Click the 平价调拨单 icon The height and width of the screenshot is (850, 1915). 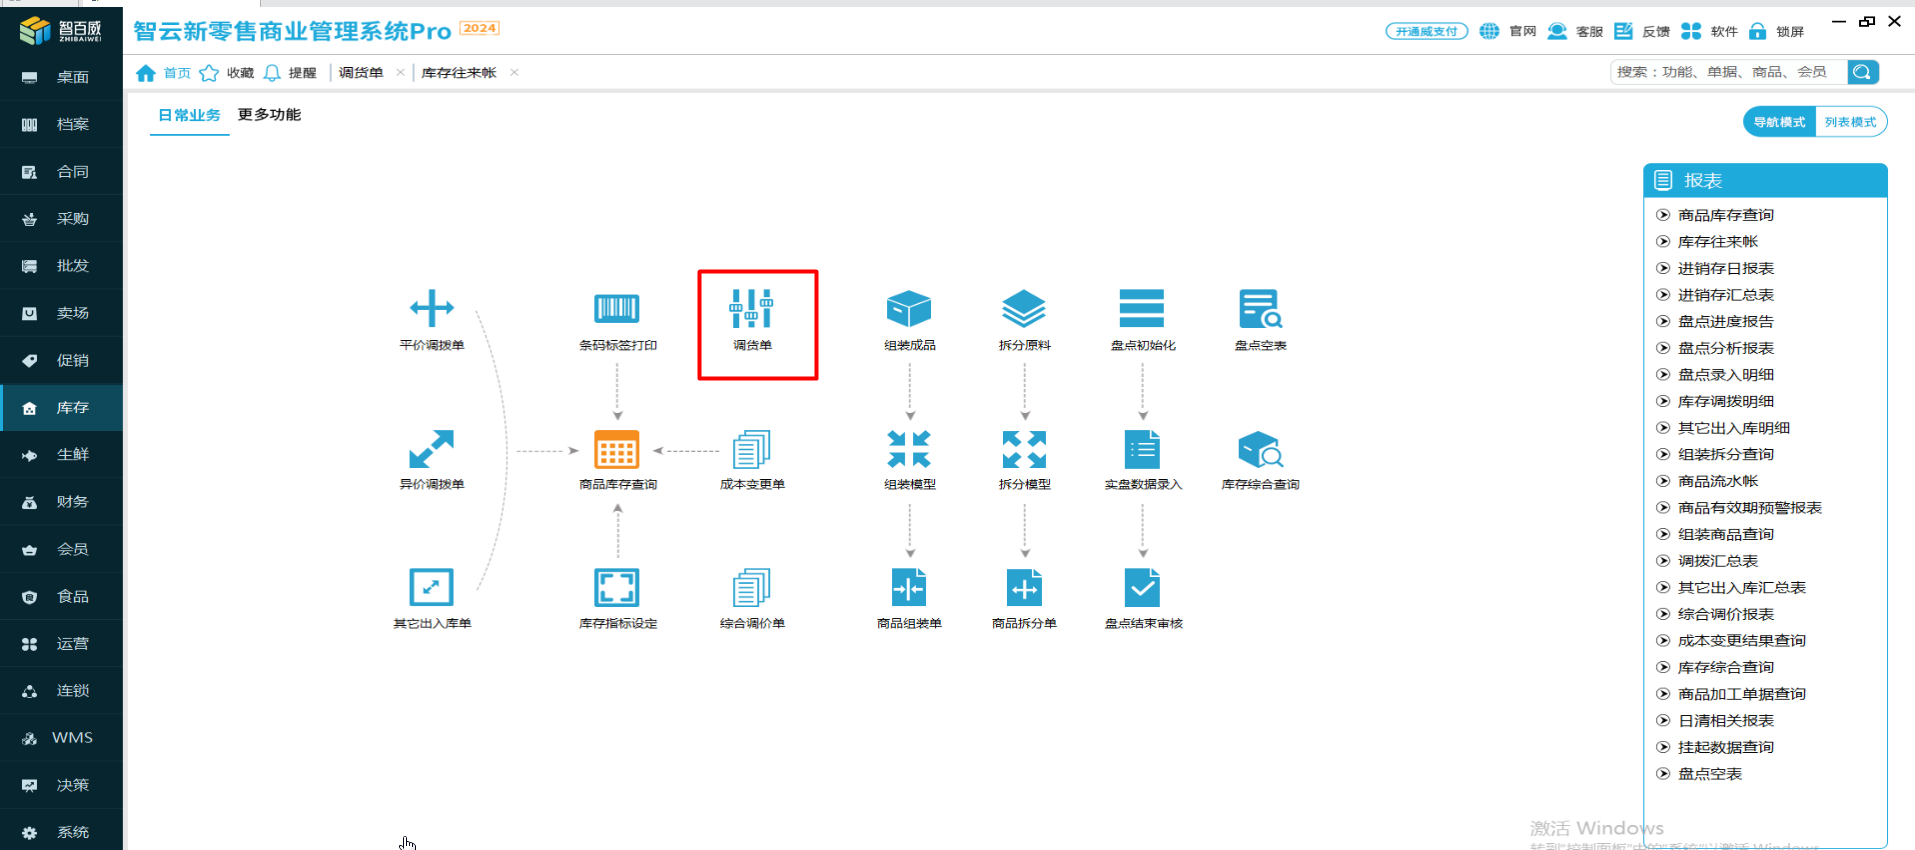(x=431, y=310)
